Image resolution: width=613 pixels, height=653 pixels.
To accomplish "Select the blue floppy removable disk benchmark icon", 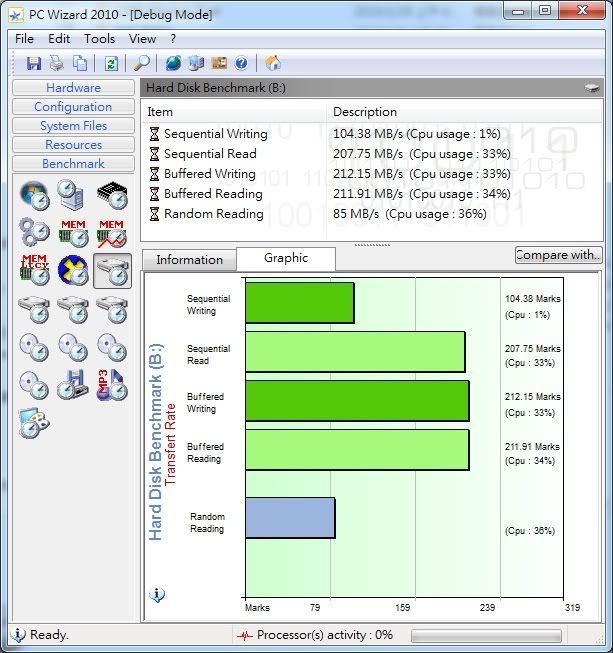I will coord(72,385).
